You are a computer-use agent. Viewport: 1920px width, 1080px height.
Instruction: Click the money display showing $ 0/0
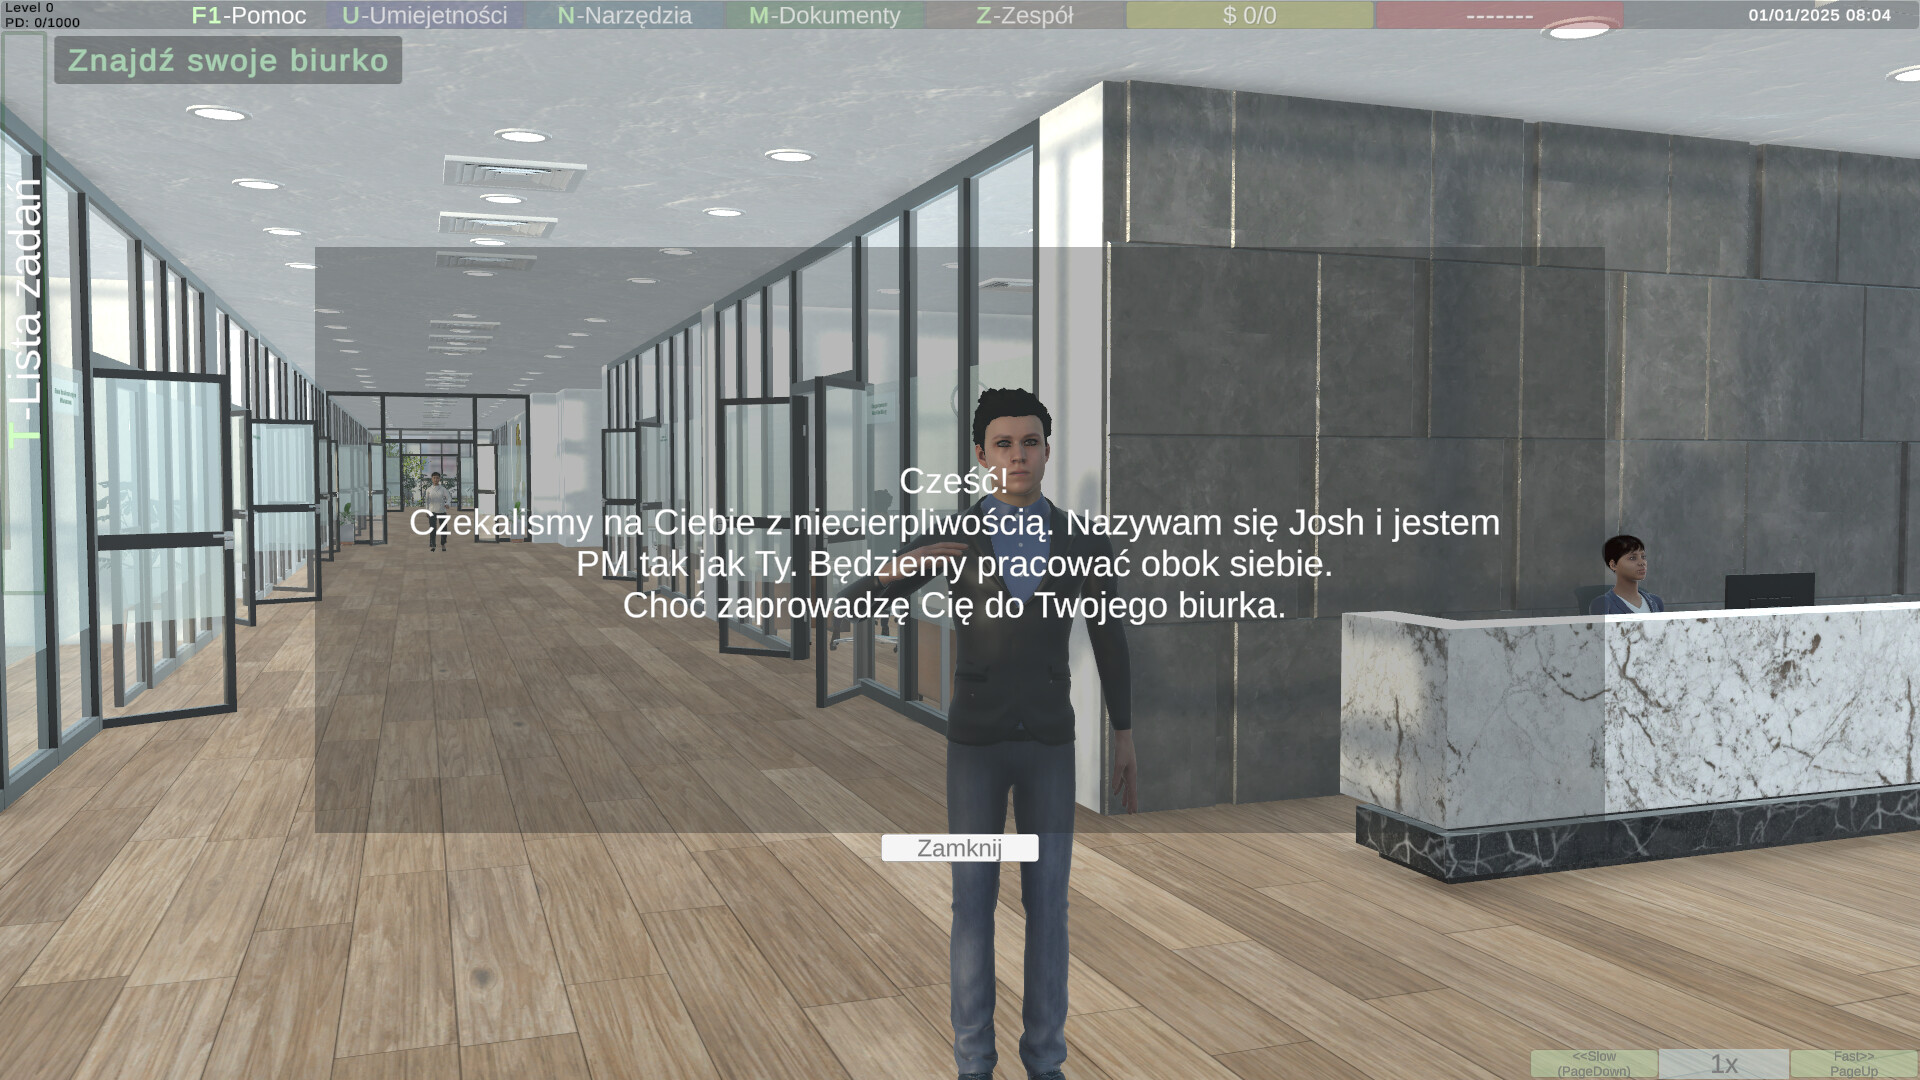1249,15
